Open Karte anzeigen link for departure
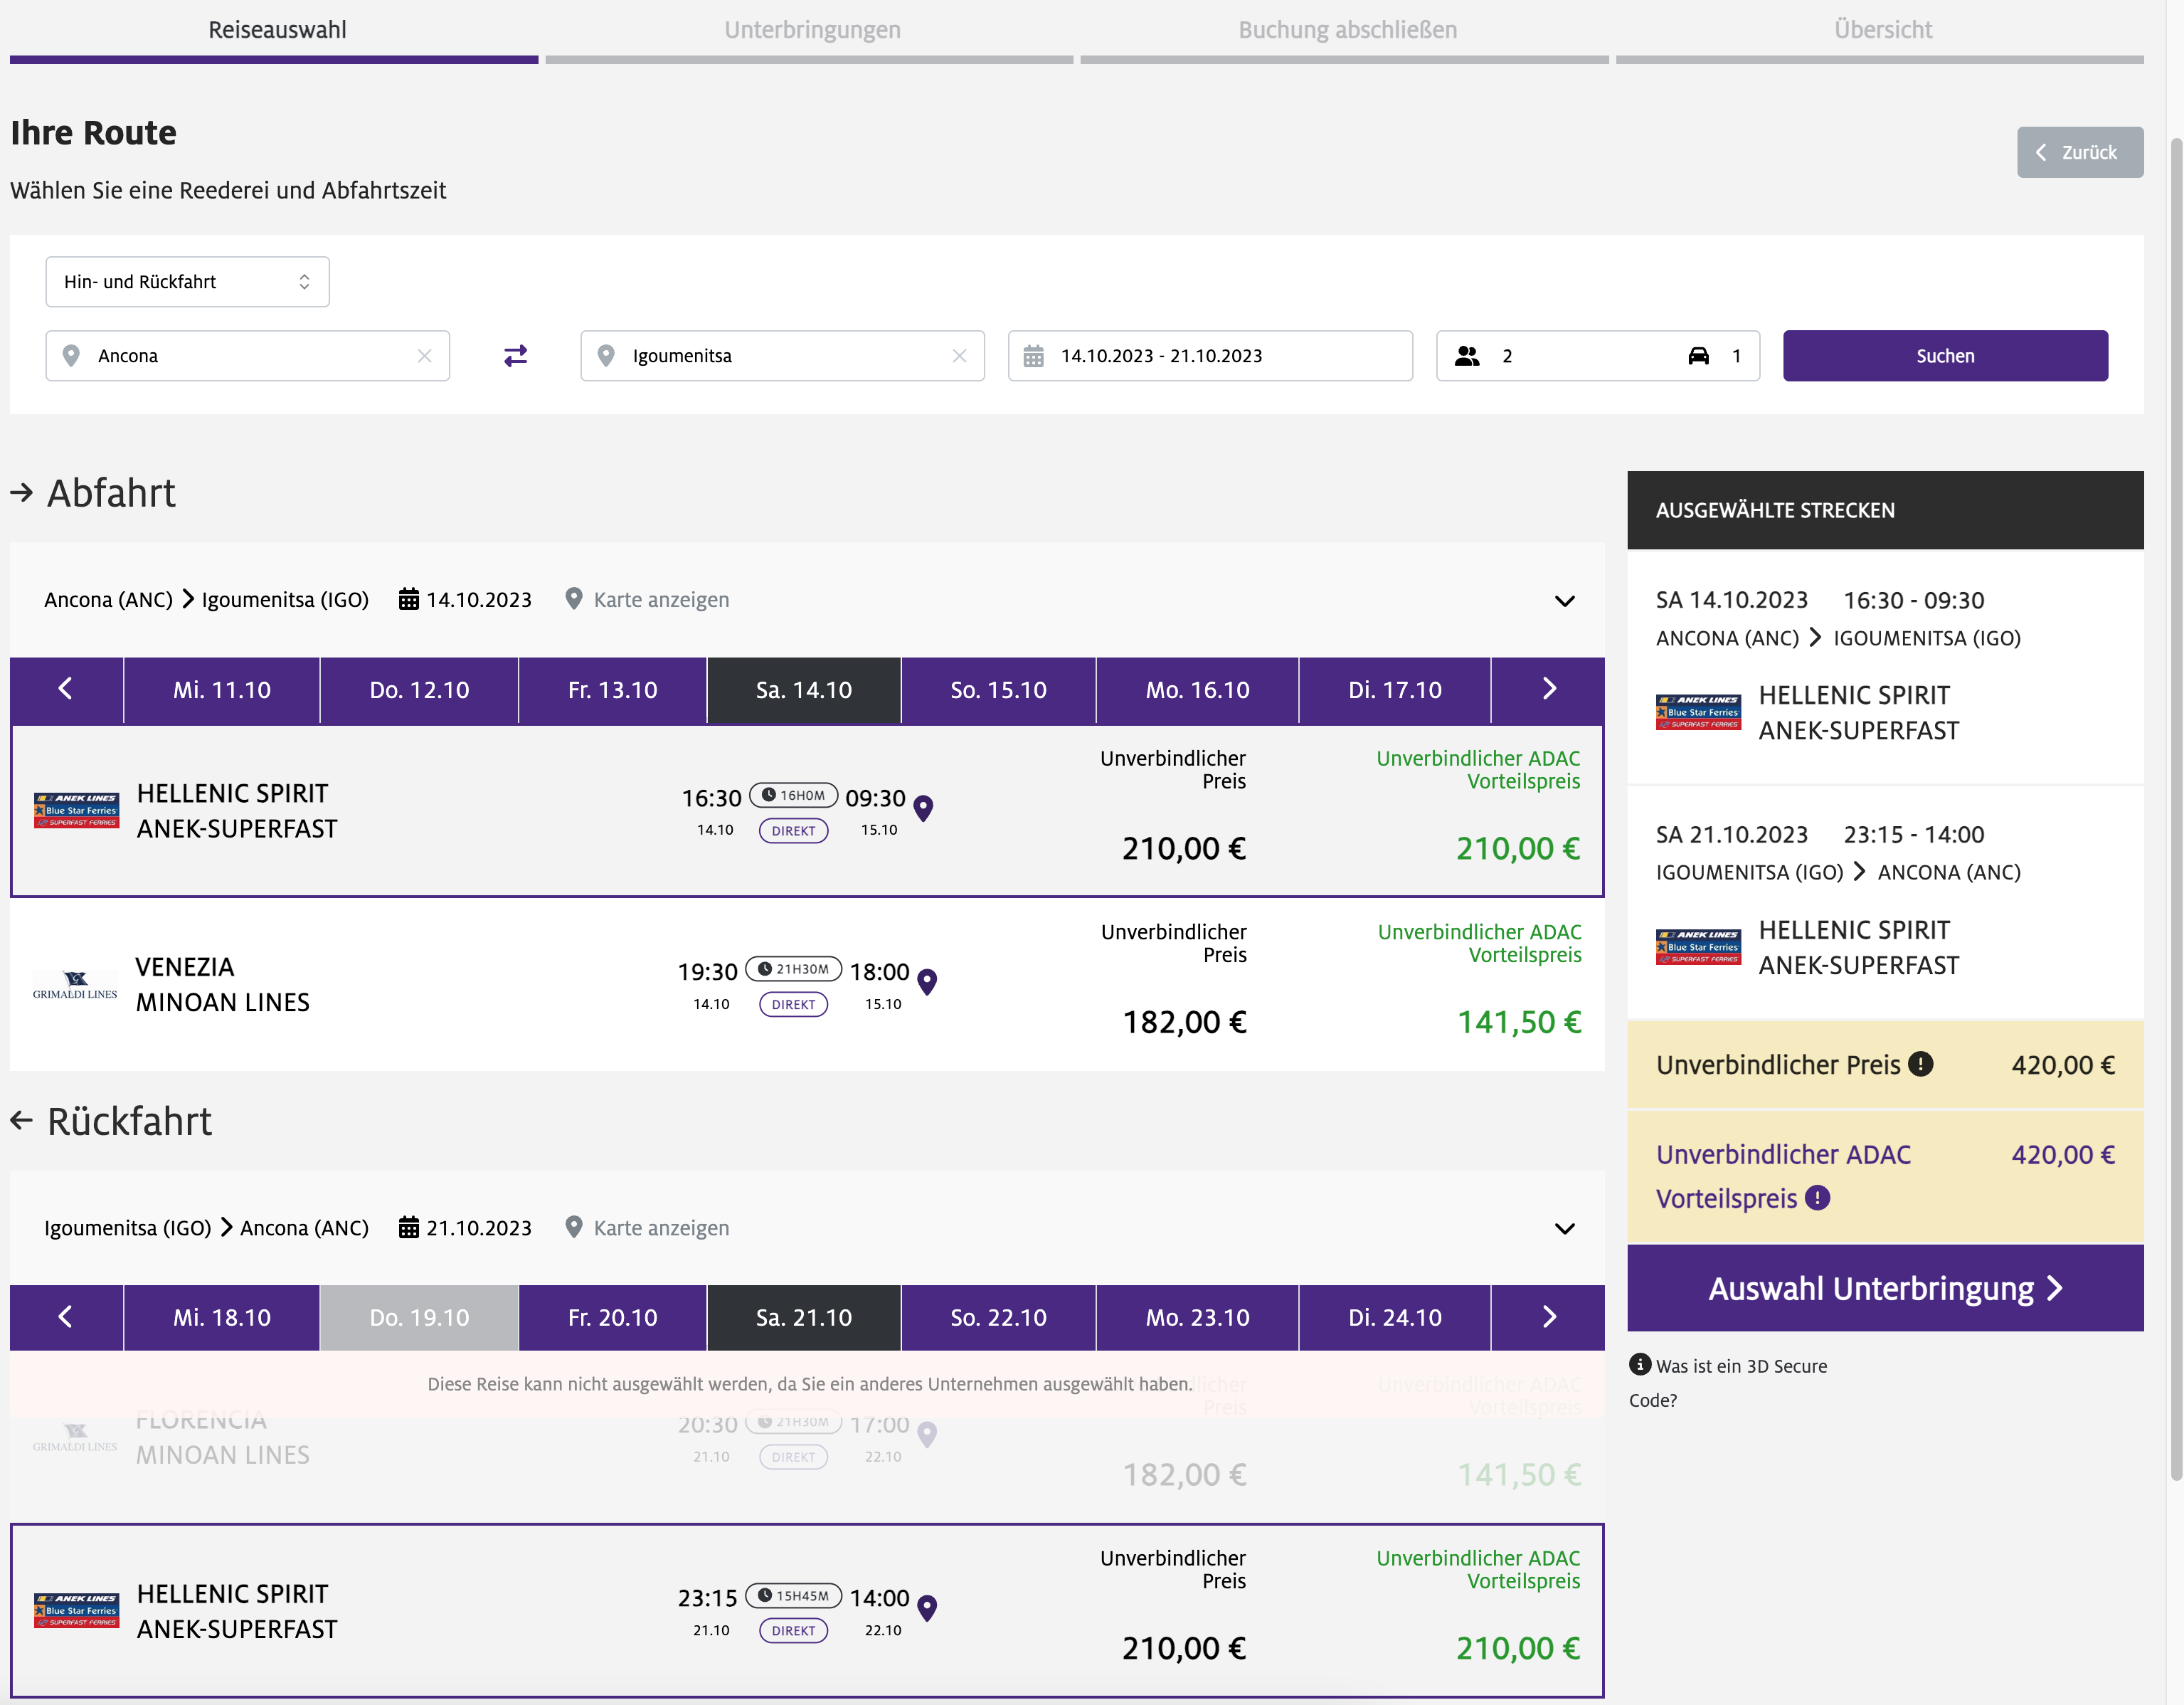 660,600
